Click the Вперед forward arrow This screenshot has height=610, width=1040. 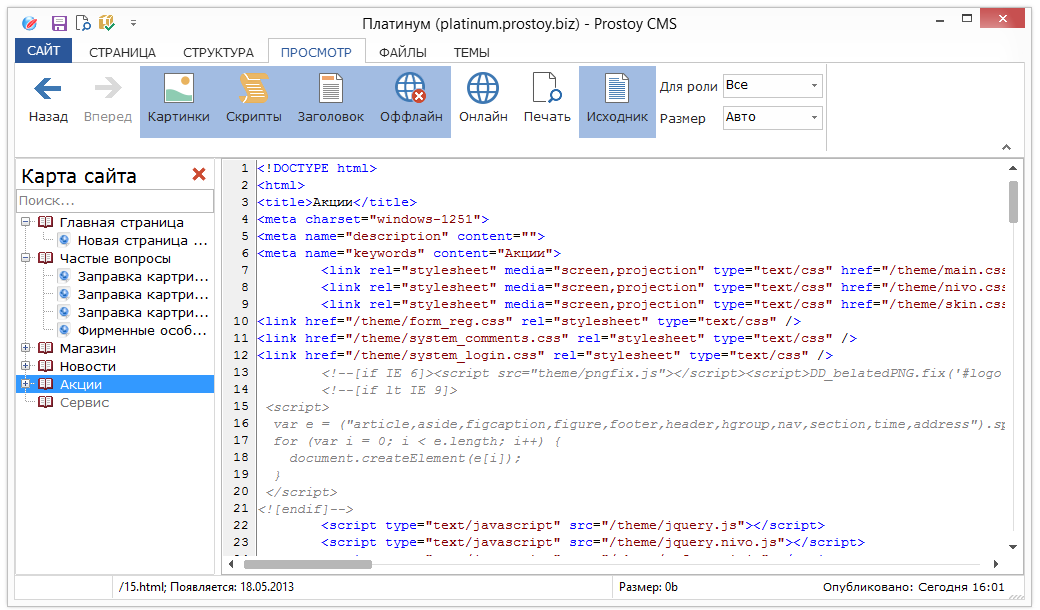(108, 99)
